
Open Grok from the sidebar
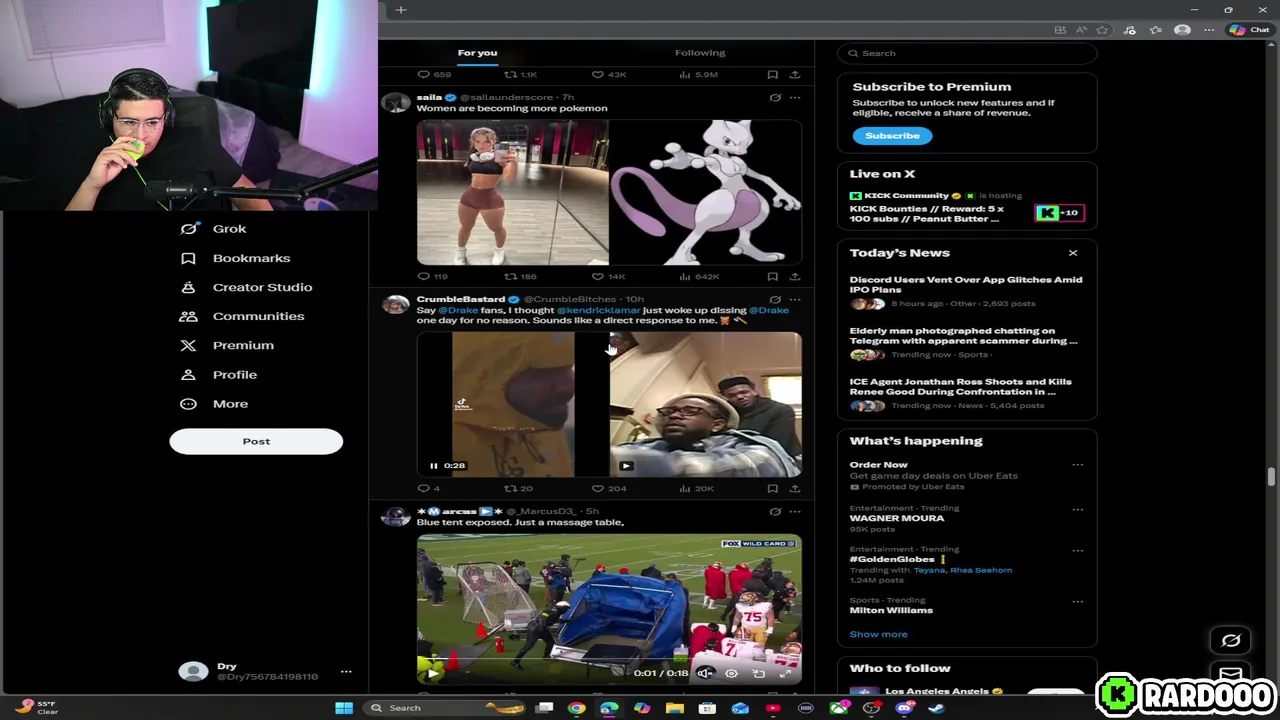(213, 229)
